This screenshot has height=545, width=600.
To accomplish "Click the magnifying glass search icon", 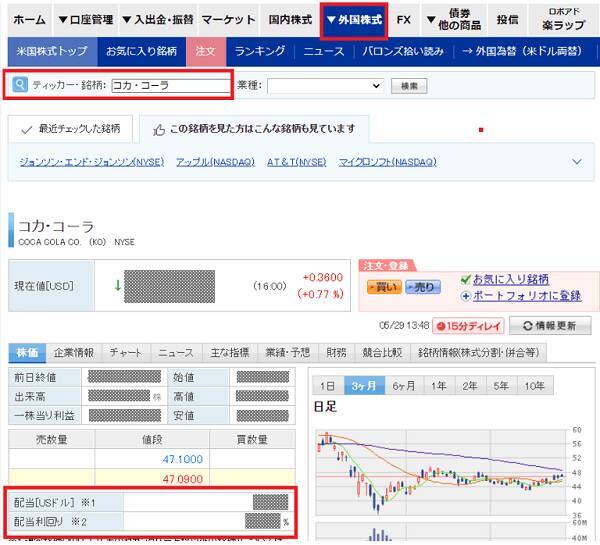I will point(20,86).
